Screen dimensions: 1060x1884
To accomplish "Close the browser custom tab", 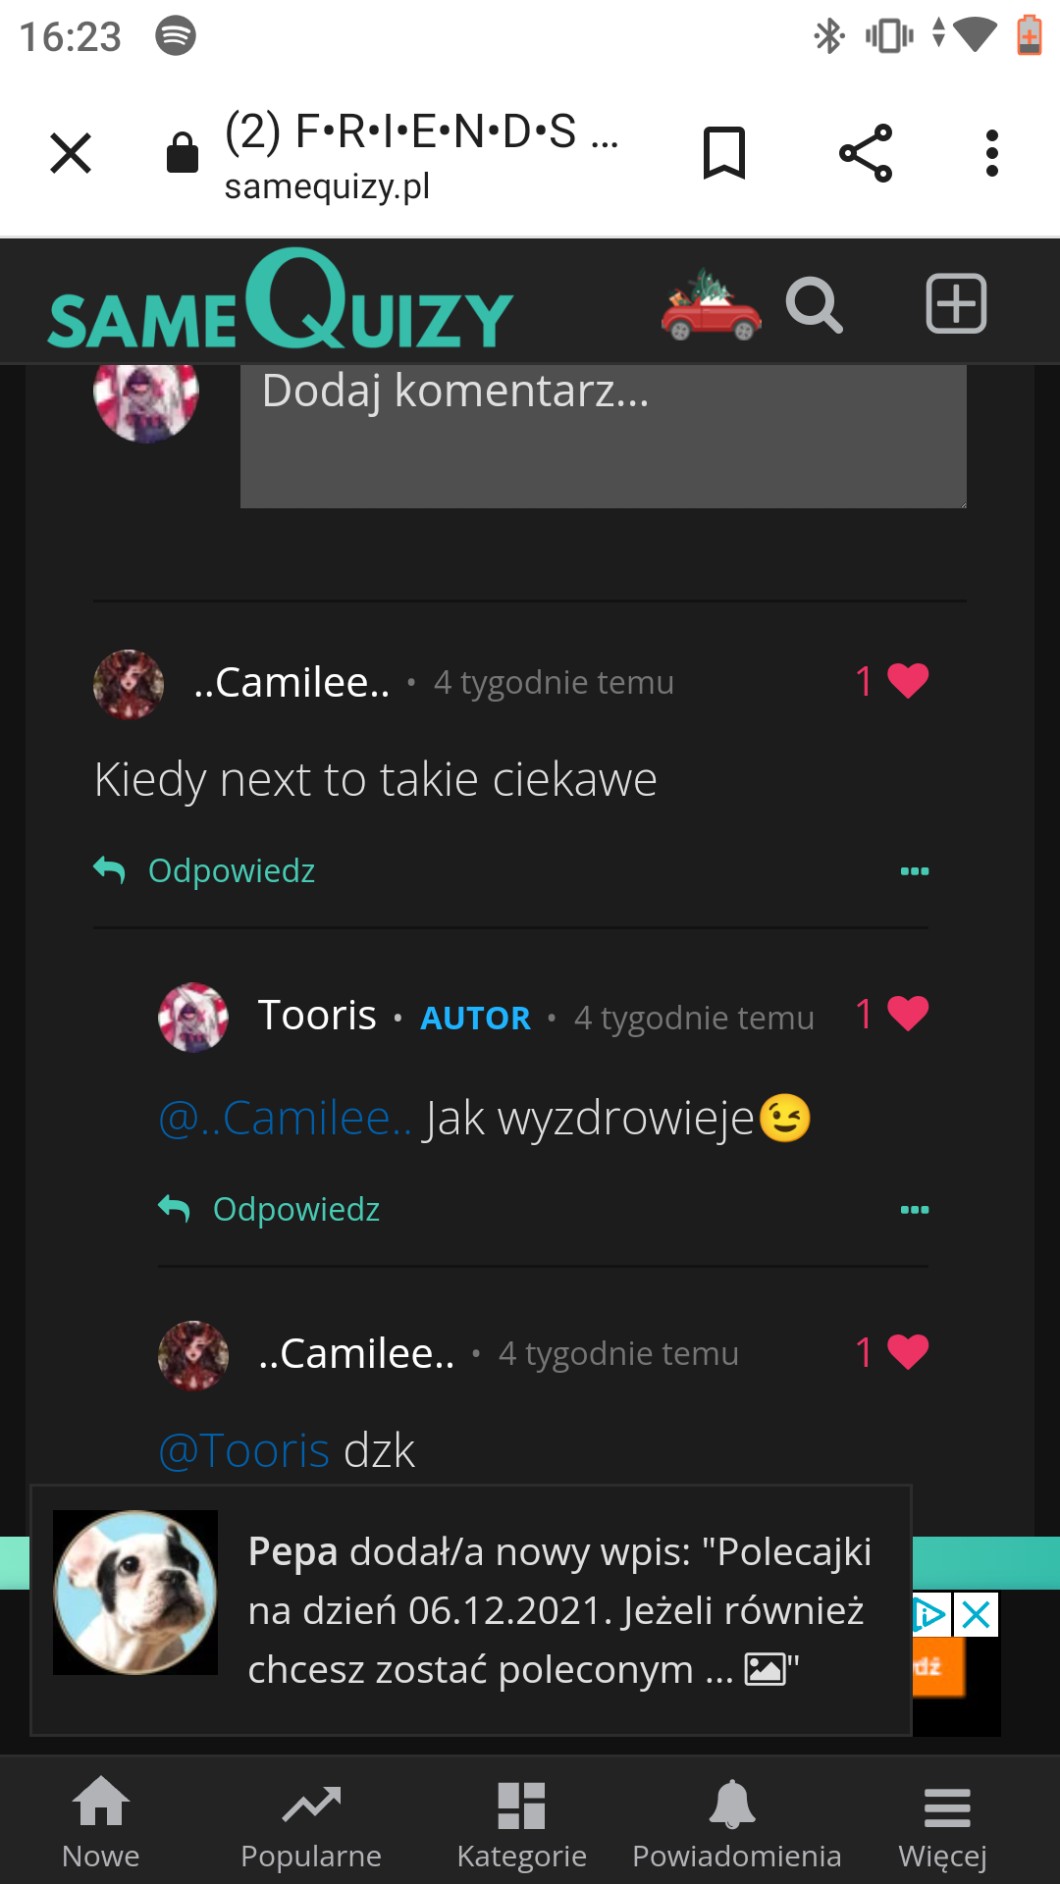I will pyautogui.click(x=71, y=153).
